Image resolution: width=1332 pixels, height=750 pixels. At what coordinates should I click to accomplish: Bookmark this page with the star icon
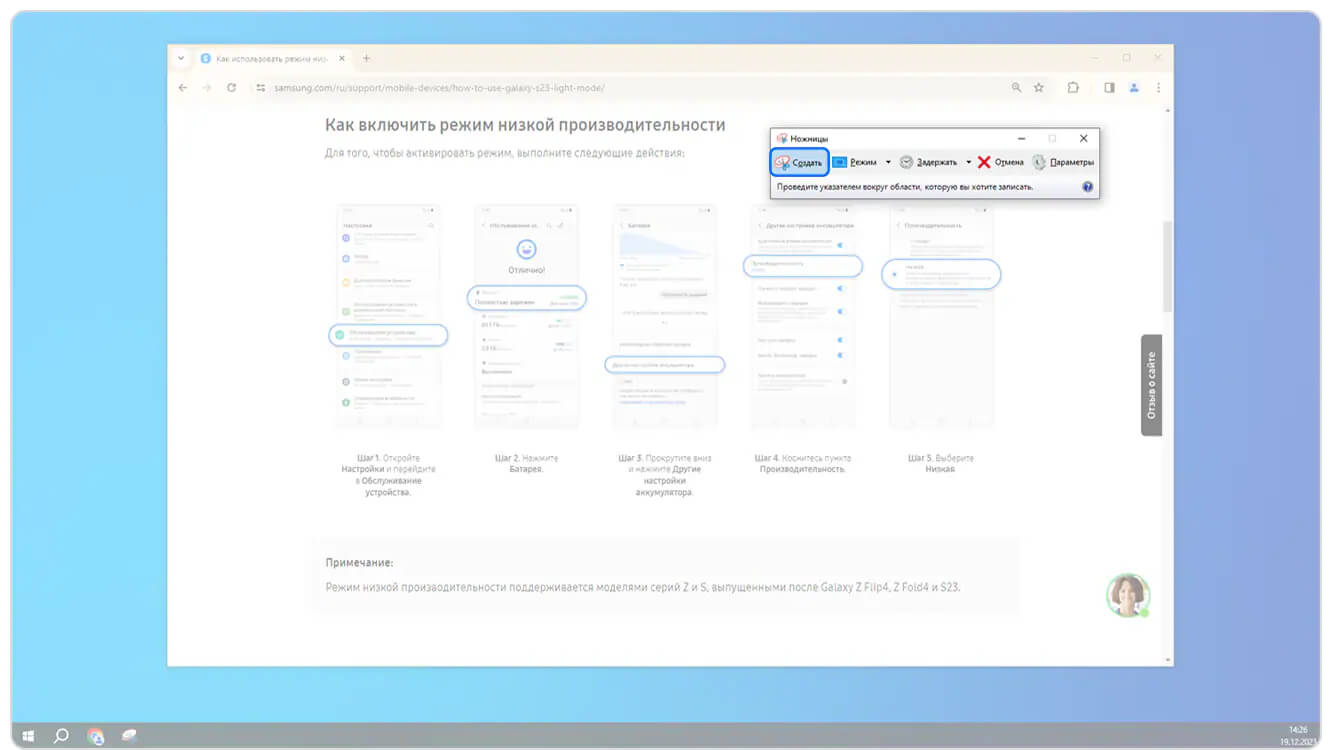pyautogui.click(x=1039, y=88)
